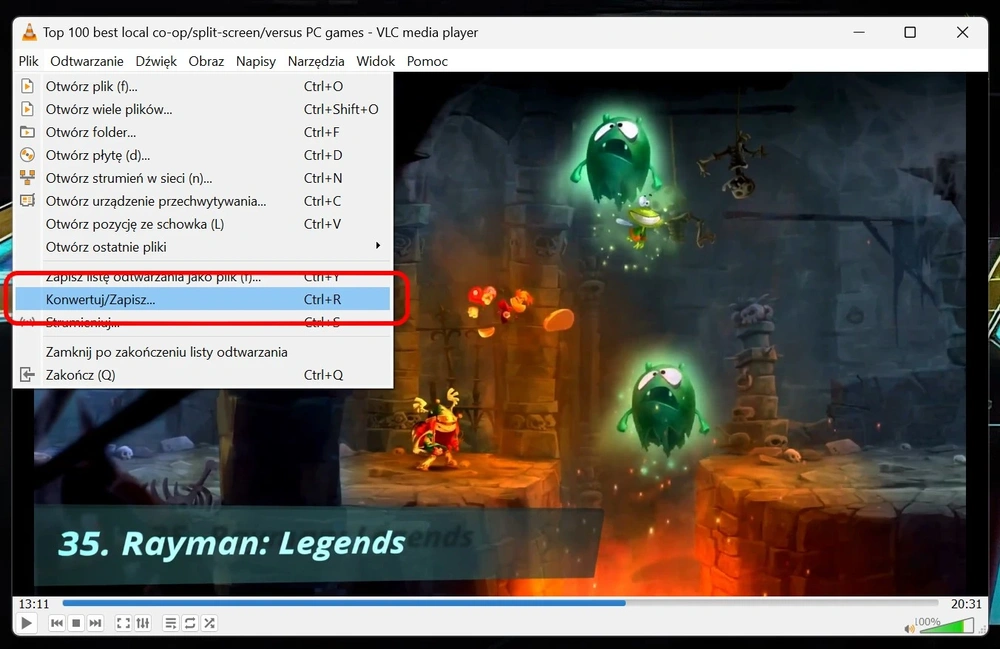This screenshot has width=1000, height=649.
Task: Toggle the loop repeat mode
Action: click(190, 623)
